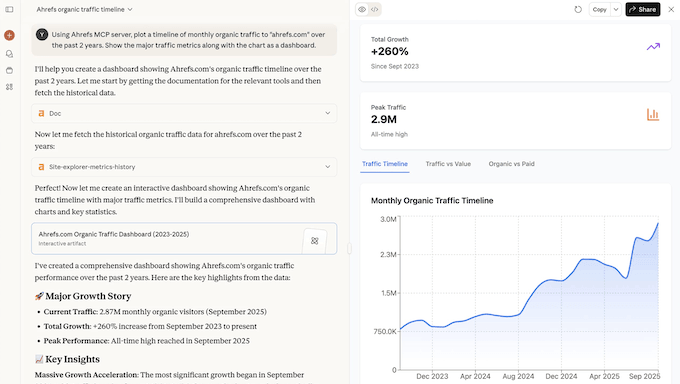Screen dimensions: 680x384
Task: Expand the Doc tool call
Action: tap(184, 113)
